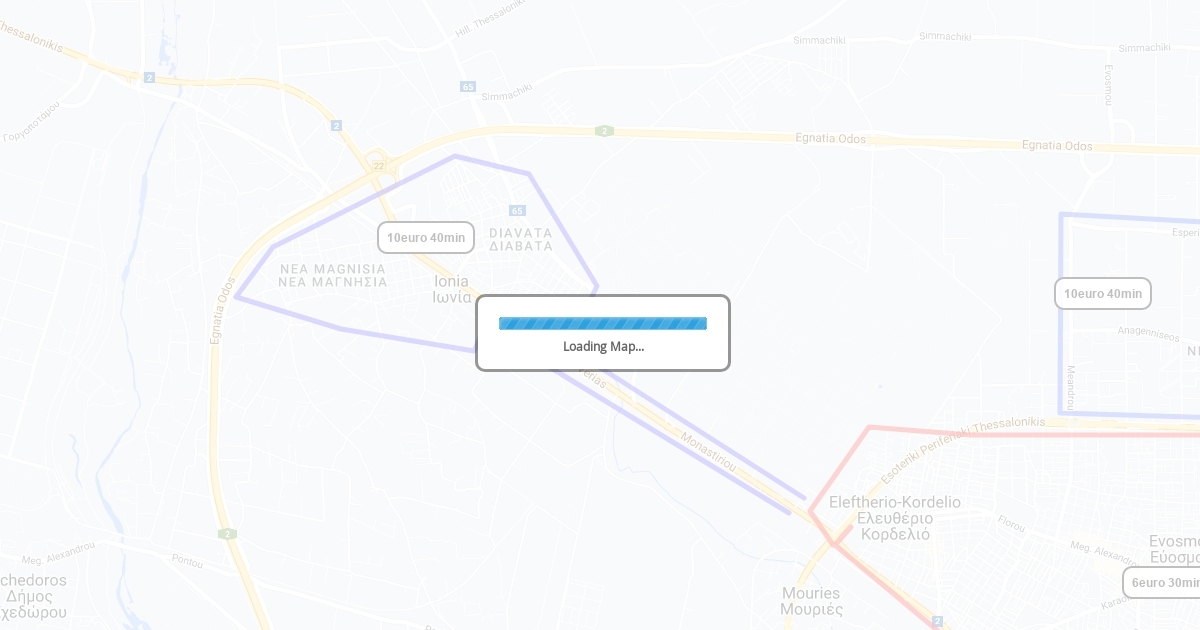Click the Loading Map... text
Image resolution: width=1200 pixels, height=630 pixels.
603,347
